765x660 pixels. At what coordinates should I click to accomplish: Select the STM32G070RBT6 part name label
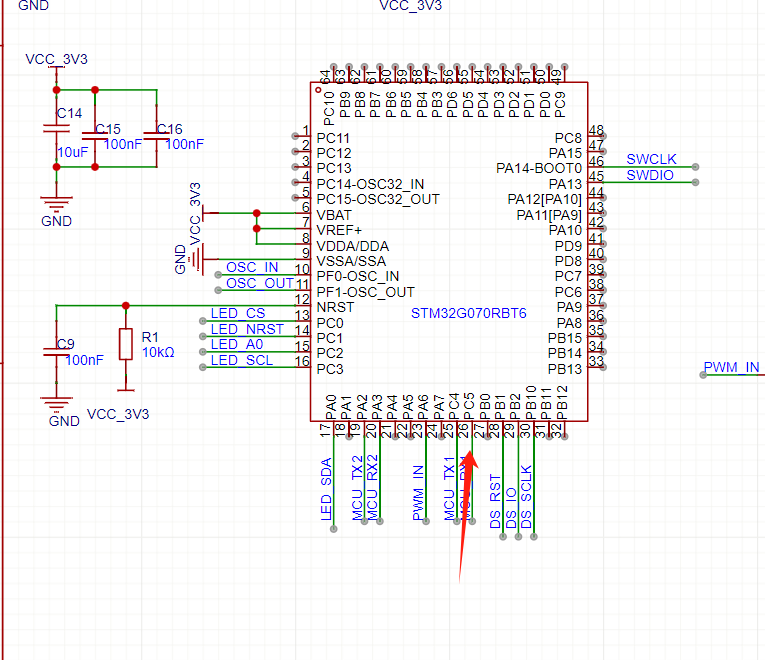(468, 313)
